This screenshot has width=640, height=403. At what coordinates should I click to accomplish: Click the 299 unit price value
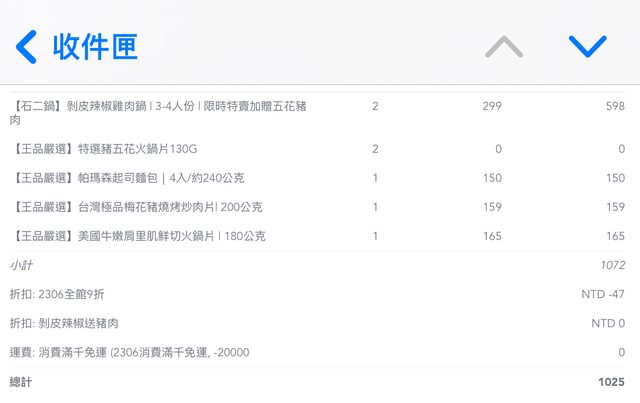pyautogui.click(x=491, y=105)
